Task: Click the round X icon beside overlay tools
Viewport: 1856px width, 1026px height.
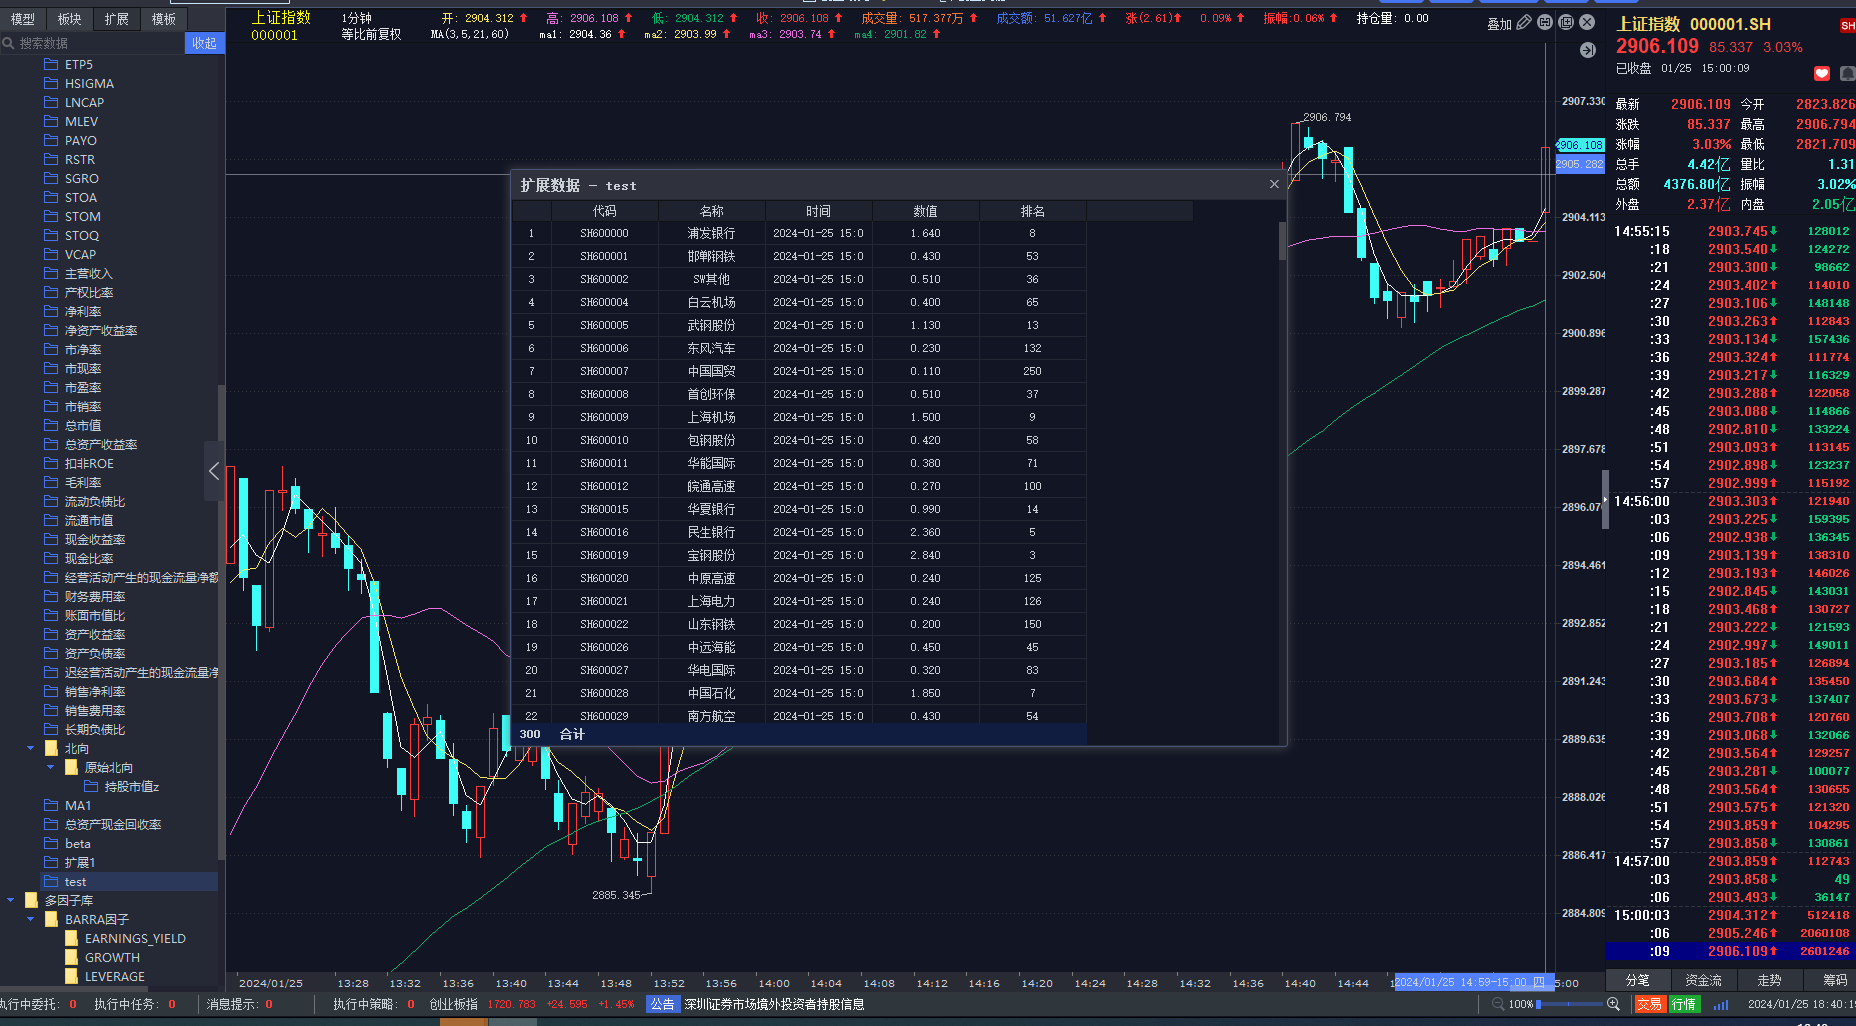Action: click(x=1587, y=22)
